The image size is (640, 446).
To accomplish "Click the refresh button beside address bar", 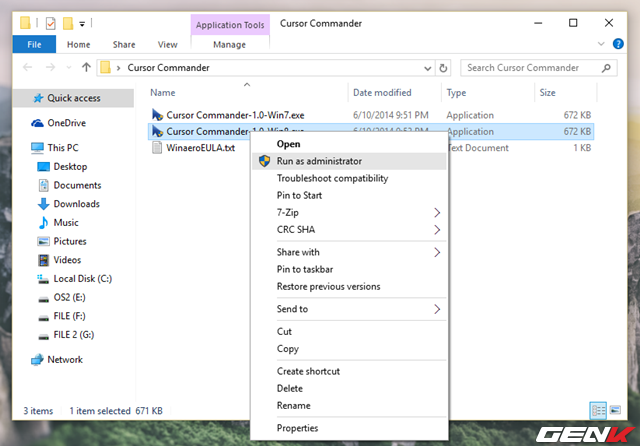I will coord(444,68).
